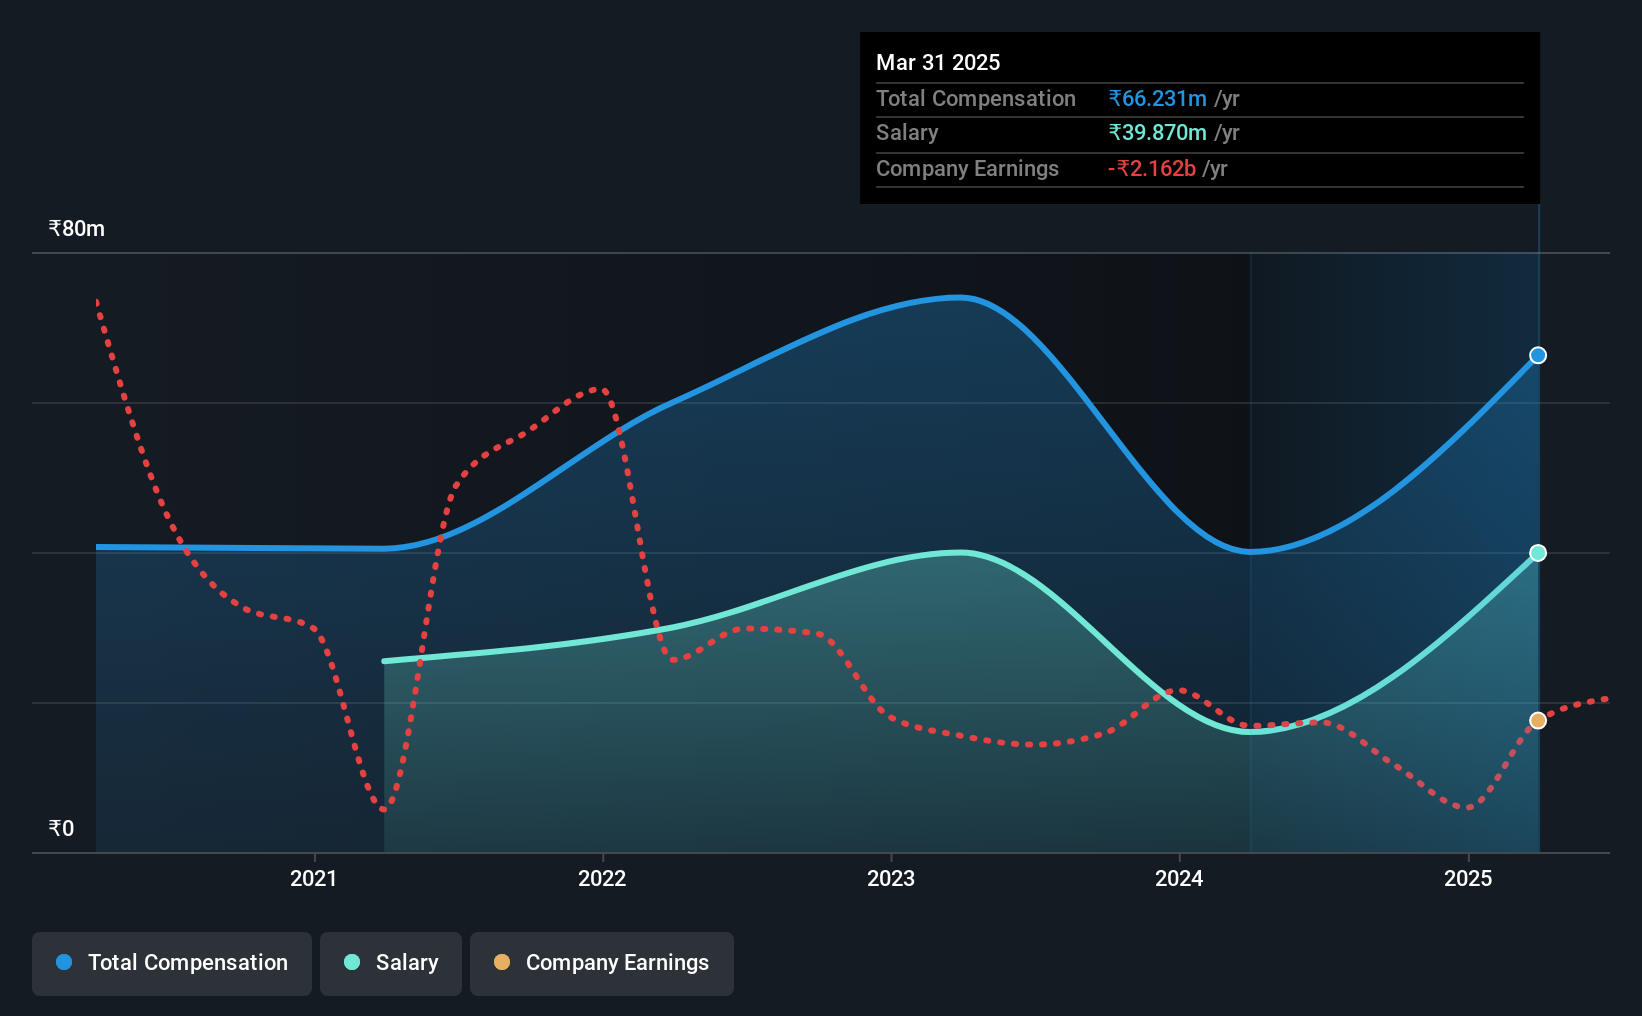The height and width of the screenshot is (1016, 1642).
Task: Click the orange Company Earnings legend dot
Action: [x=502, y=962]
